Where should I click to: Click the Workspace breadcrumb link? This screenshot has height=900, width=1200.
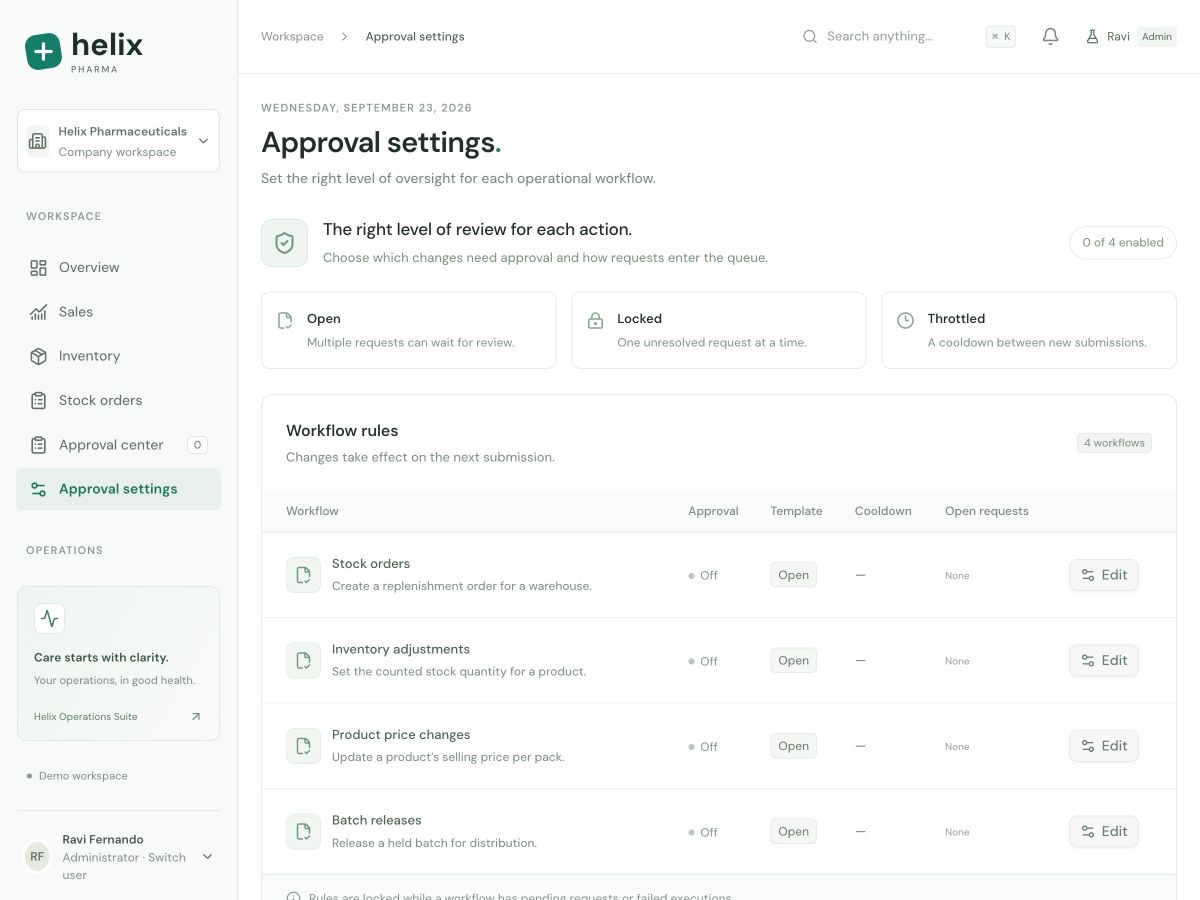[x=292, y=37]
